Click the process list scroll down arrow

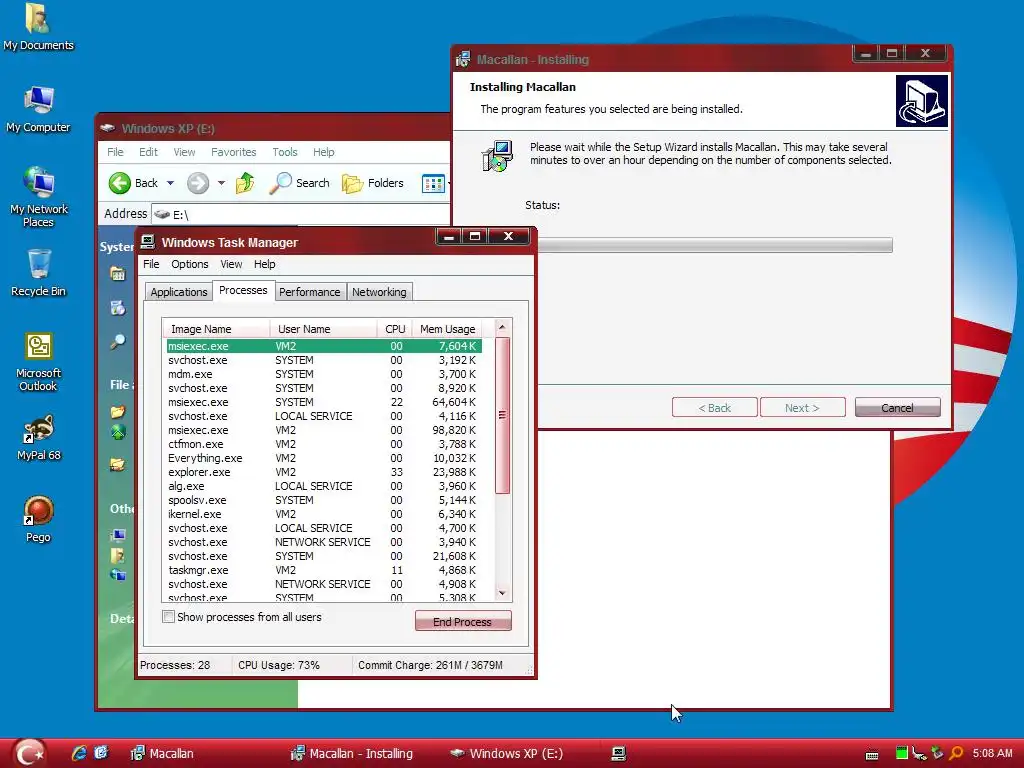tap(502, 593)
